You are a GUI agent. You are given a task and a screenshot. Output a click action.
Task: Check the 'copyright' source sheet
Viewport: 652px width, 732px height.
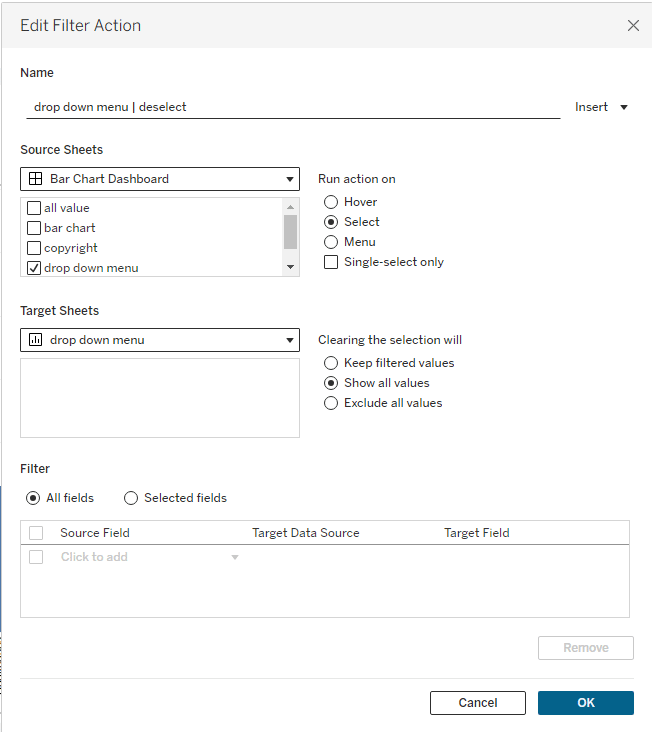coord(34,248)
